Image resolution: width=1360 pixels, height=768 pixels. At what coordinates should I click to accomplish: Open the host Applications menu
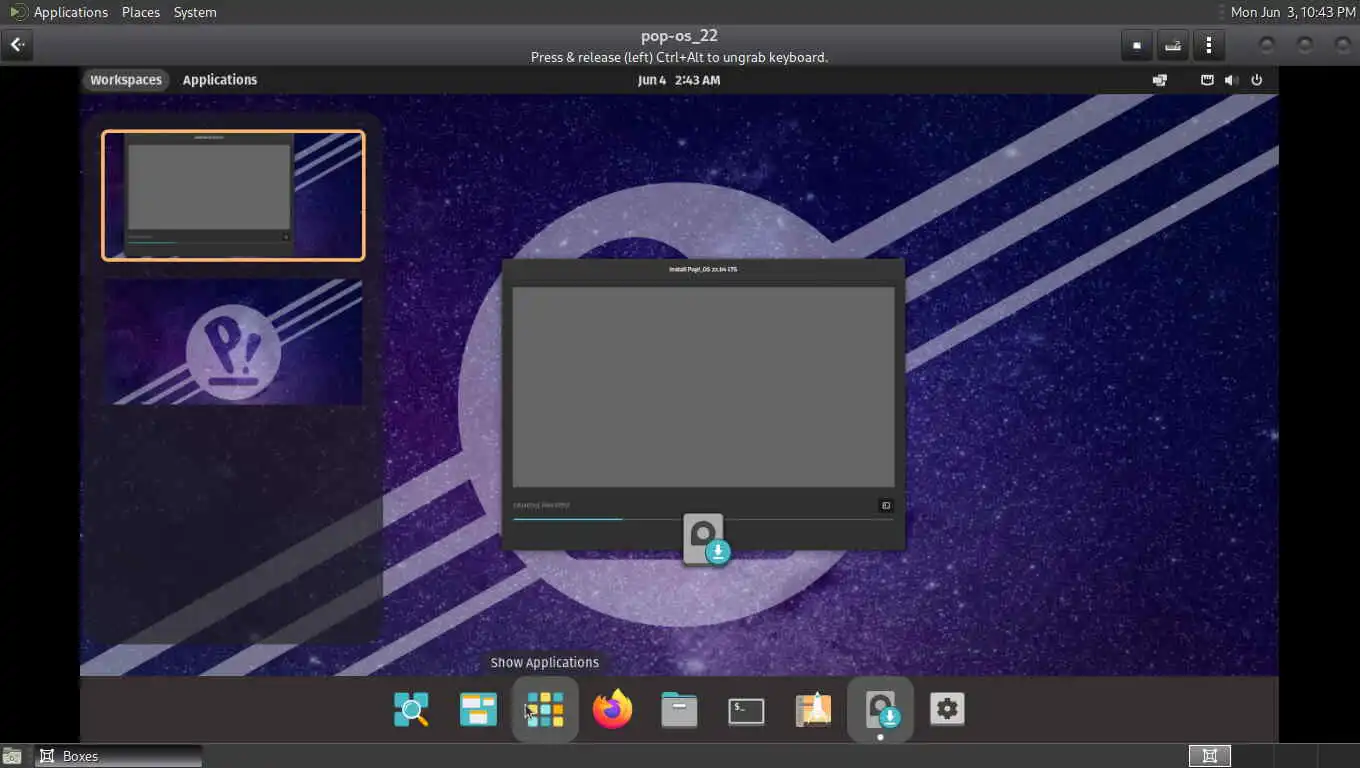pos(70,12)
